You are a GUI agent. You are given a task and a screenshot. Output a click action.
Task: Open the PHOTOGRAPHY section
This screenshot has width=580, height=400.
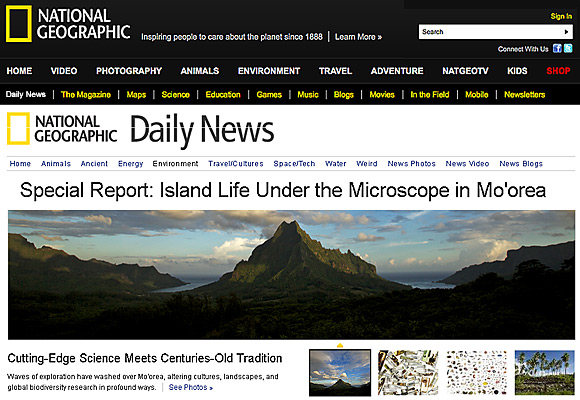pos(129,71)
